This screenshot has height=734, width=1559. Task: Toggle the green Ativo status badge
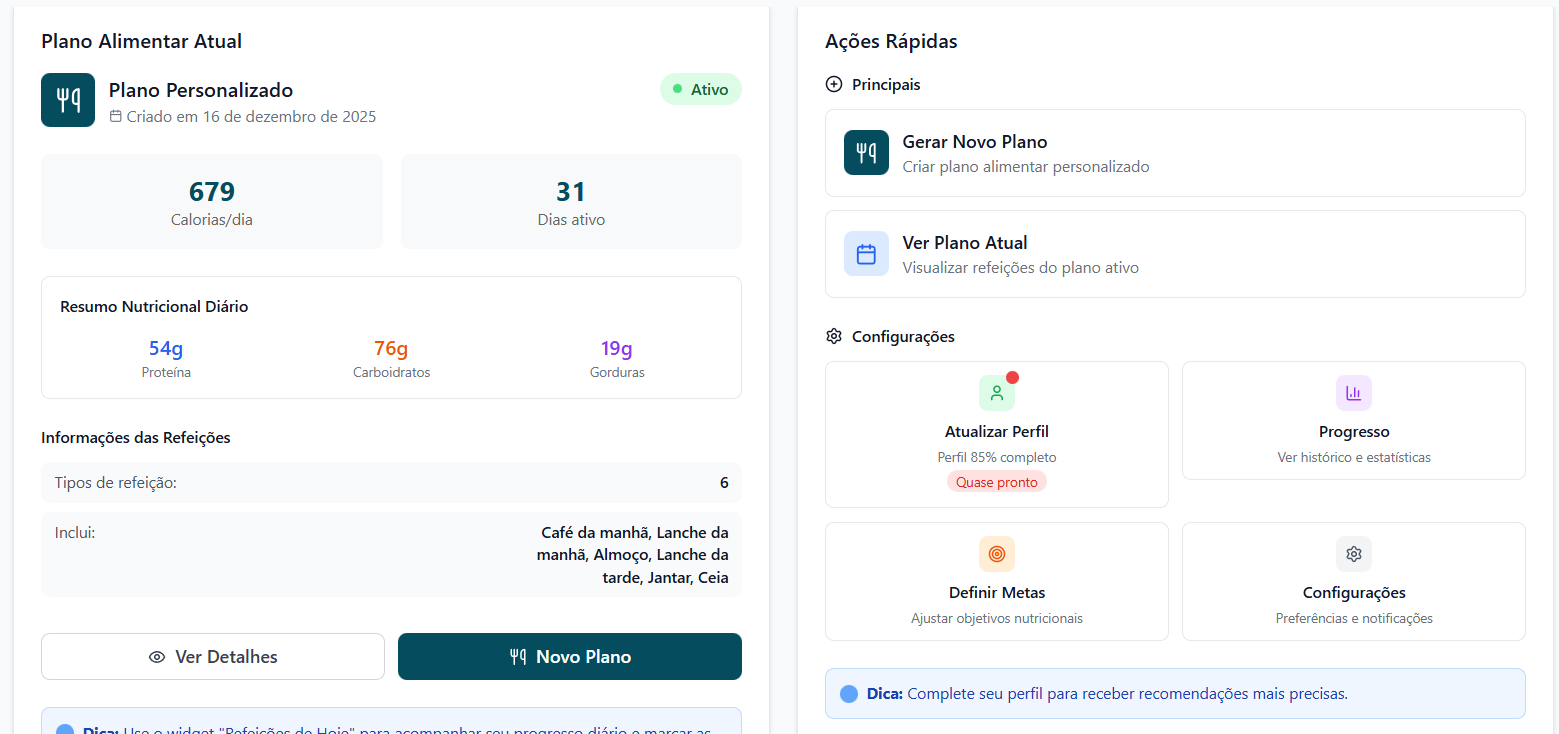(x=700, y=89)
